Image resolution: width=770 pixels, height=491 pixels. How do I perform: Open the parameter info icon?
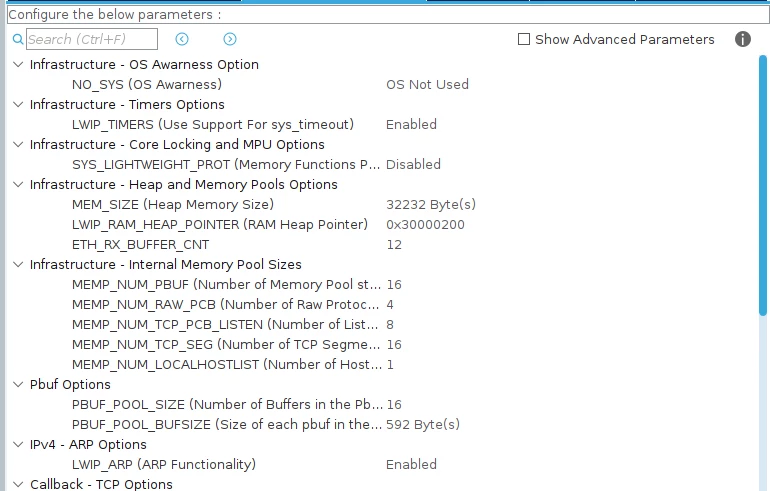[x=742, y=39]
